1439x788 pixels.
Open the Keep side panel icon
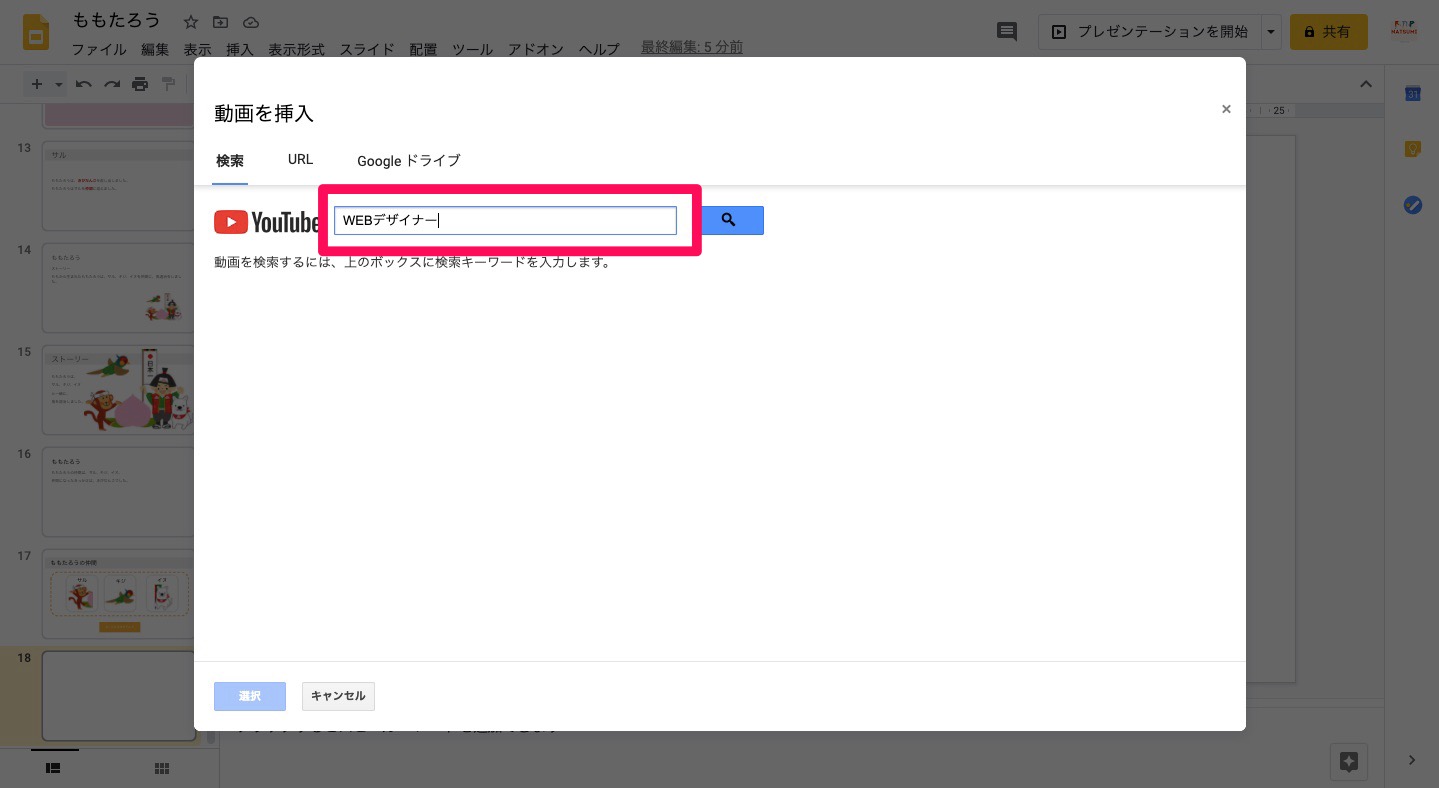point(1413,149)
